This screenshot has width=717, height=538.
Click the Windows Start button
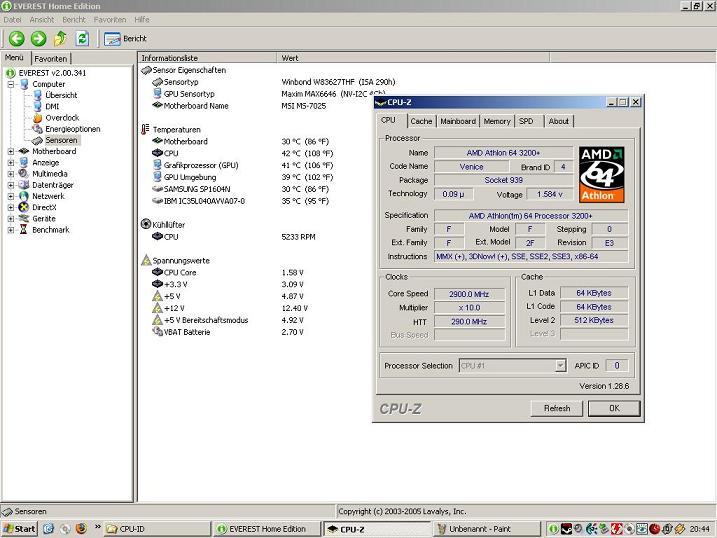click(19, 529)
